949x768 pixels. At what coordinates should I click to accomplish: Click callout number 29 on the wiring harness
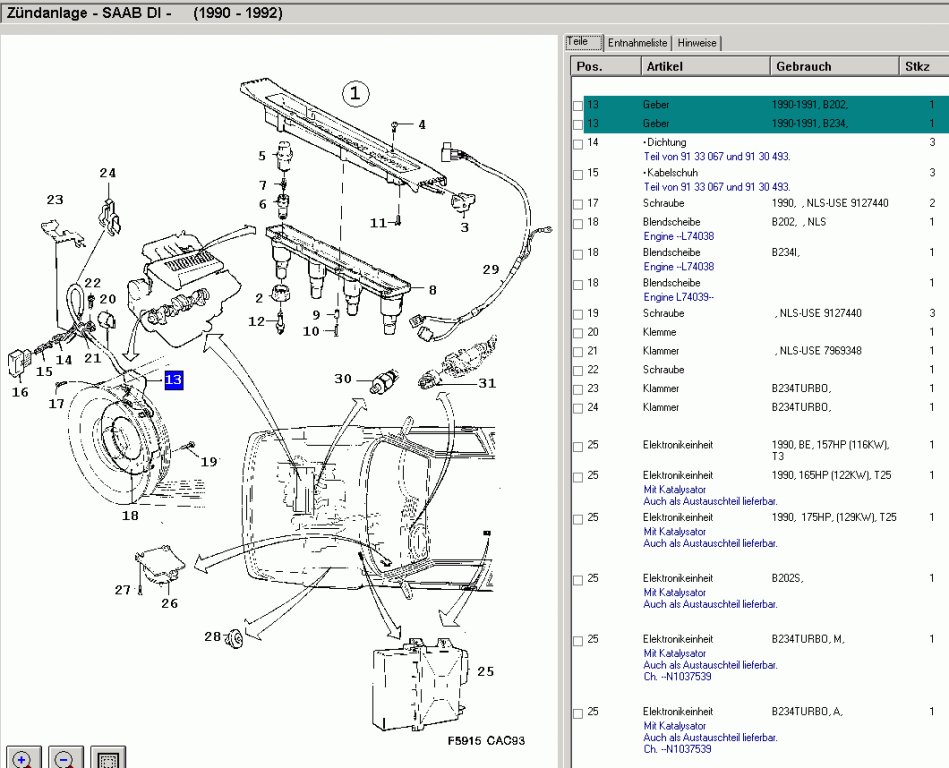pos(491,269)
